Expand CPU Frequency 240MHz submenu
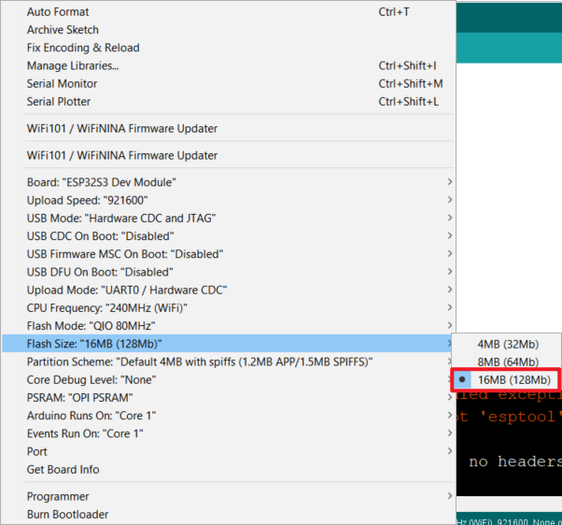This screenshot has width=562, height=525. pos(229,307)
